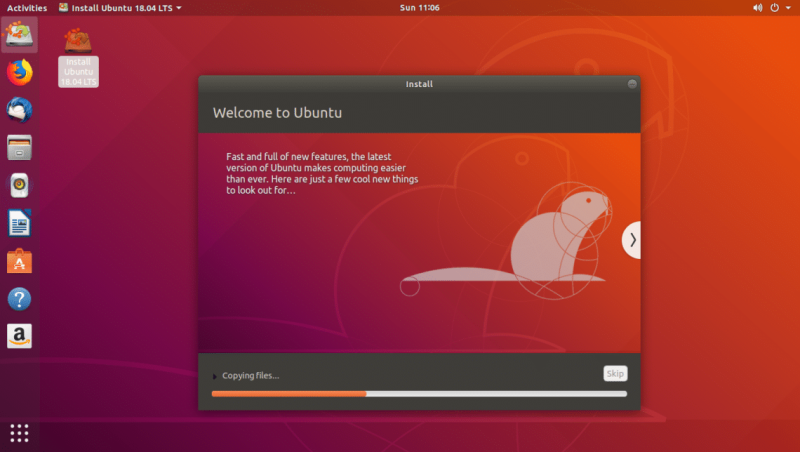Click the Skip button
Viewport: 800px width, 452px height.
(x=615, y=373)
